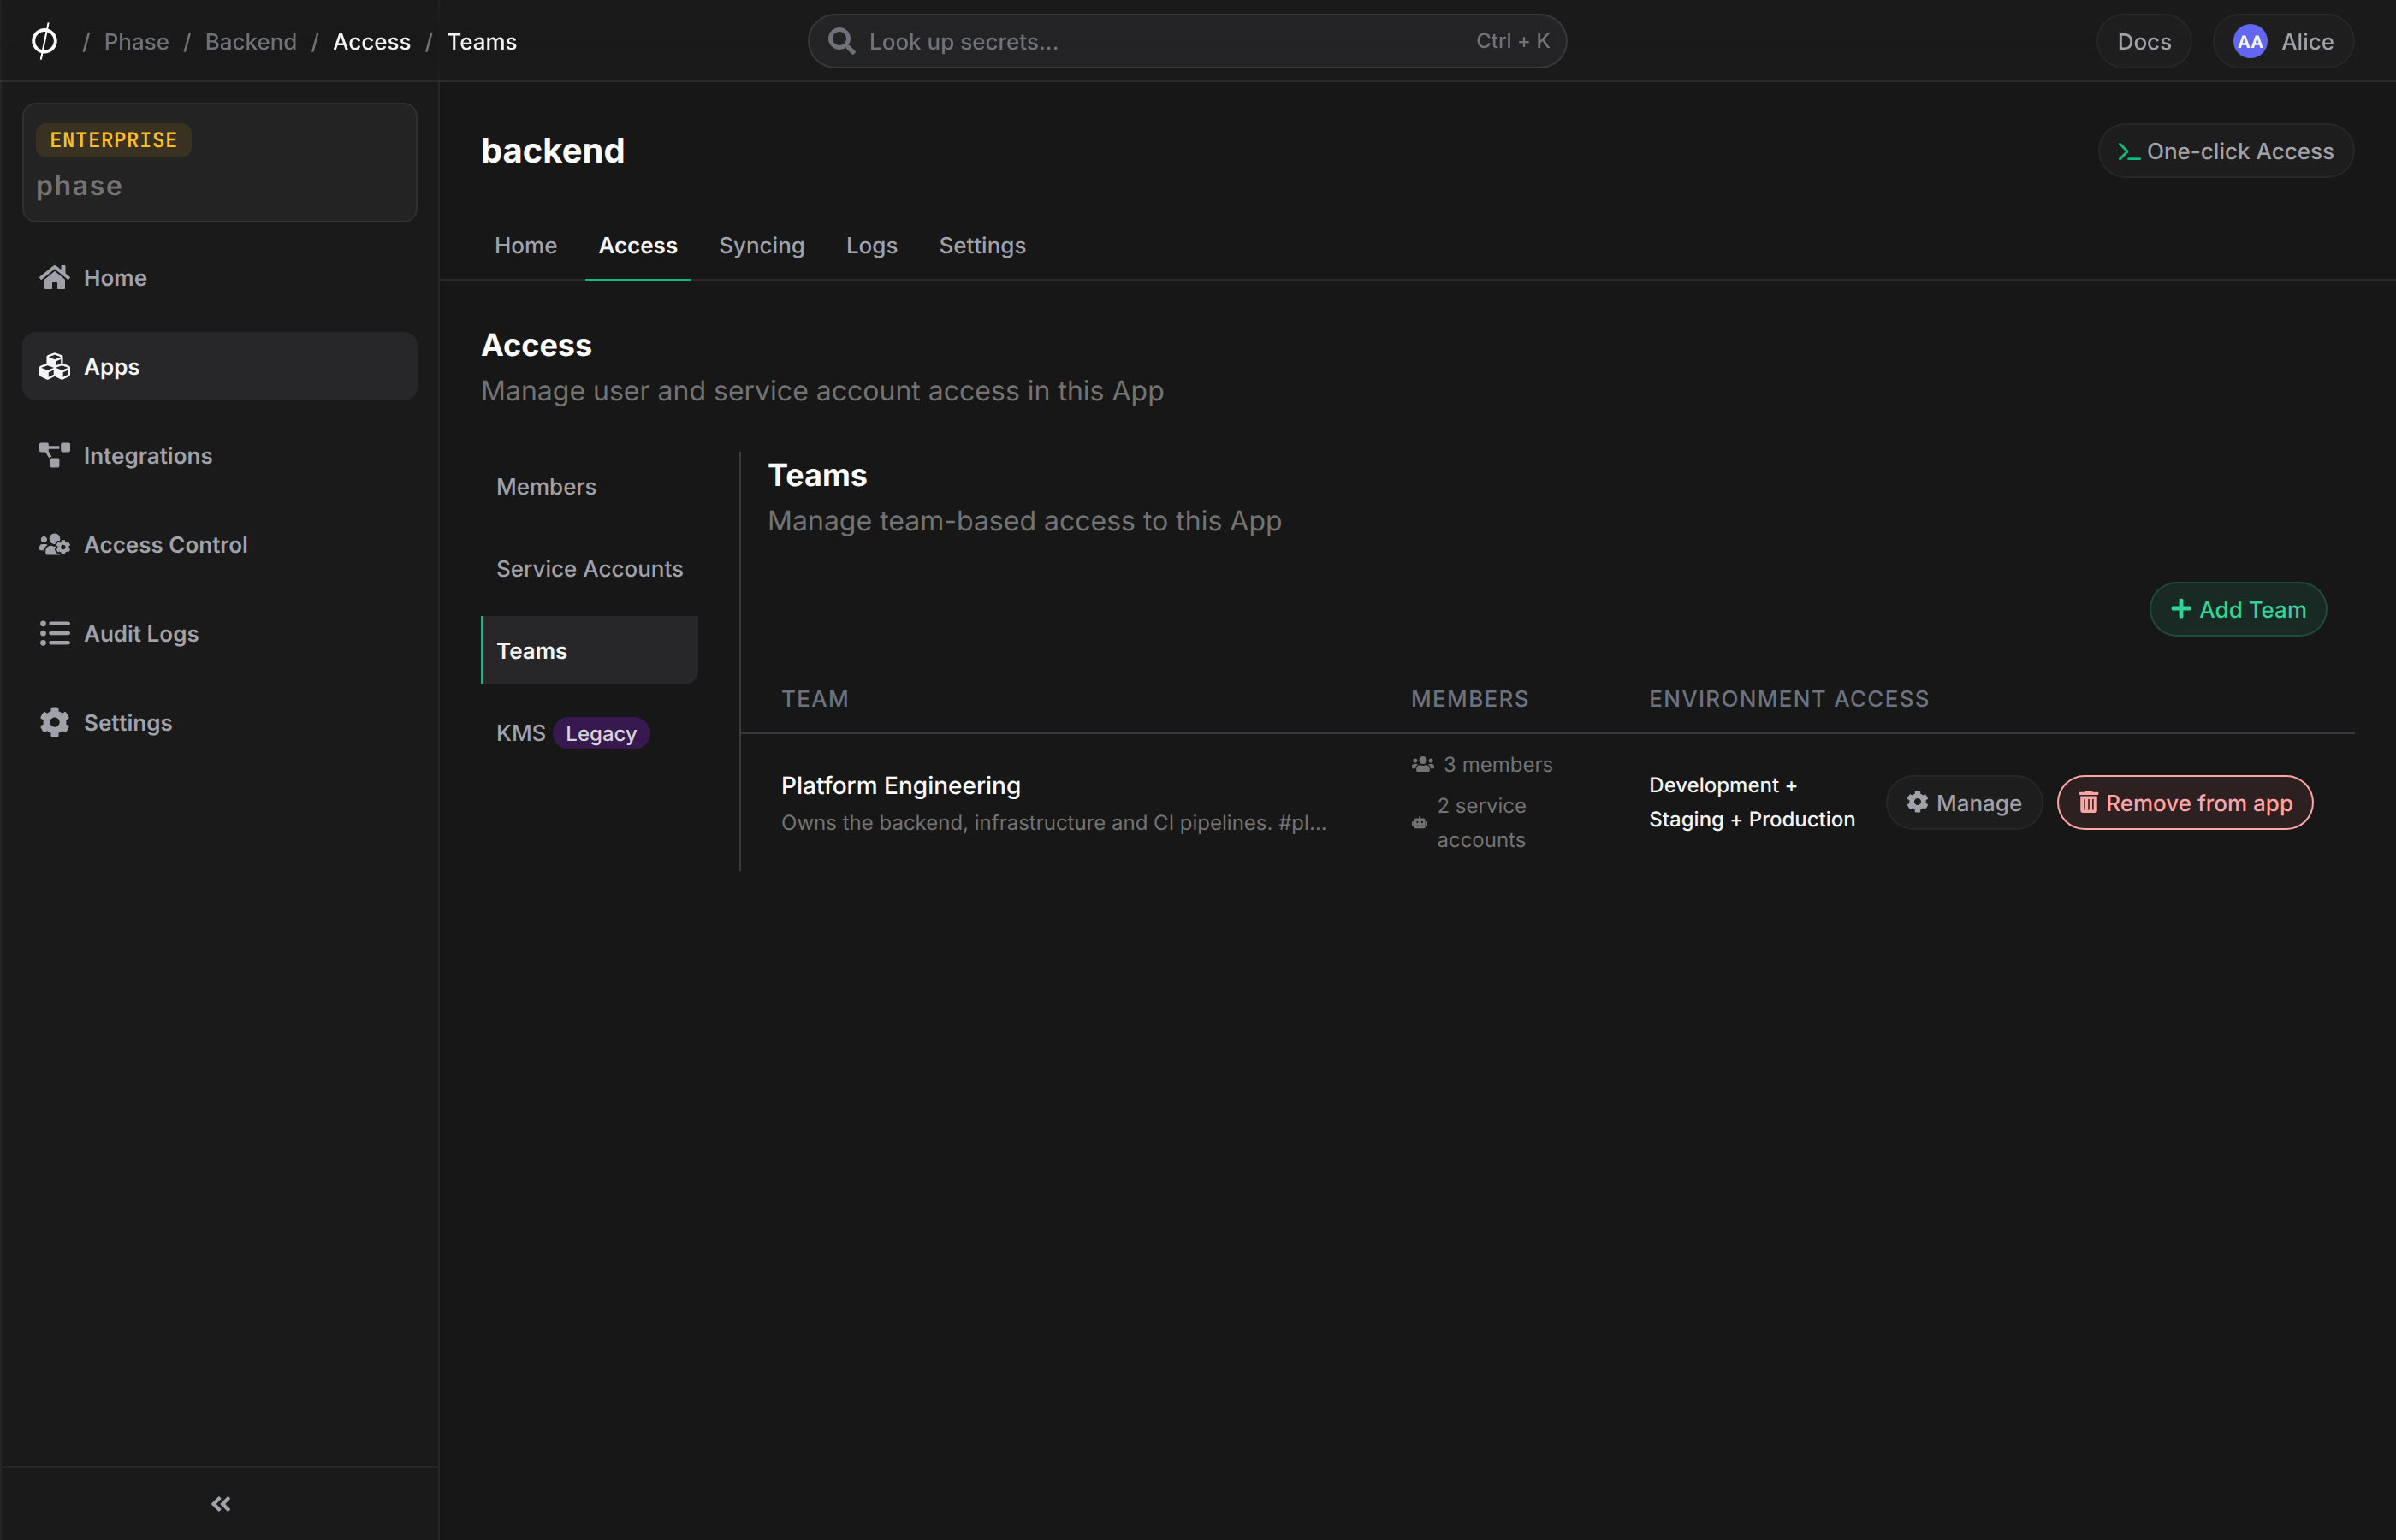Click the AA avatar icon
Image resolution: width=2396 pixels, height=1540 pixels.
(x=2249, y=41)
